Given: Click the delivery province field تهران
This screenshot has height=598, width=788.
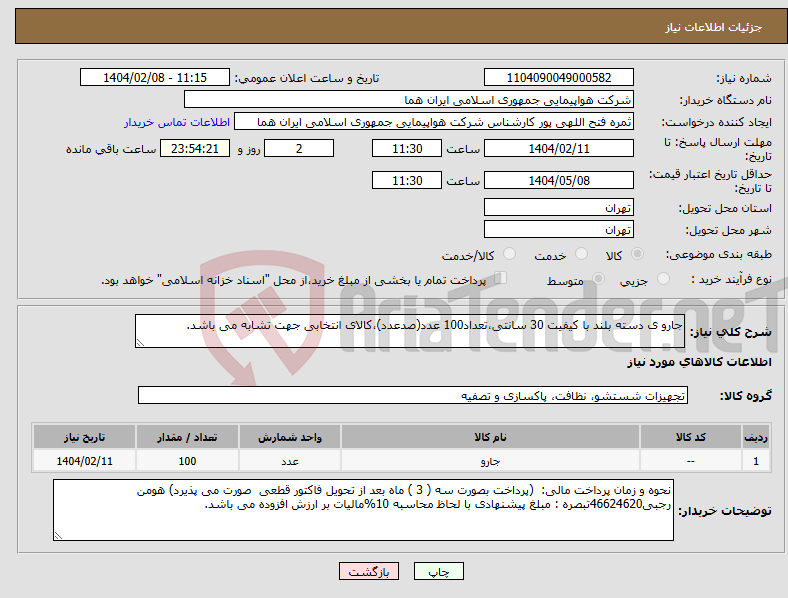Looking at the screenshot, I should coord(559,207).
